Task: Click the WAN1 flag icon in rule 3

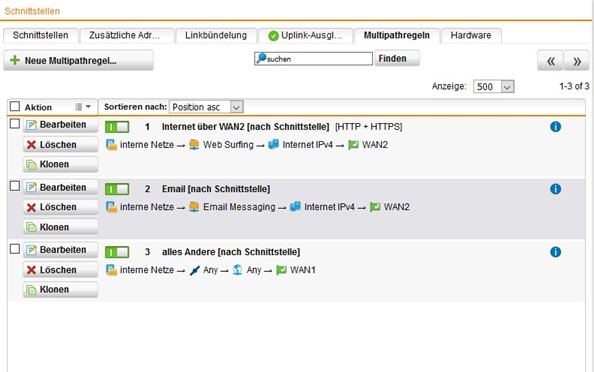Action: pyautogui.click(x=281, y=270)
